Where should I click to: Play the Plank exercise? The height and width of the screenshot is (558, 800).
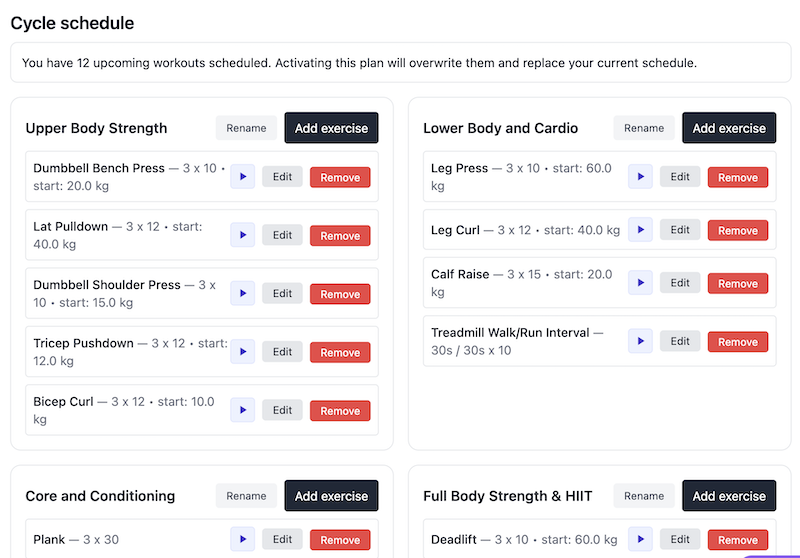click(x=242, y=539)
